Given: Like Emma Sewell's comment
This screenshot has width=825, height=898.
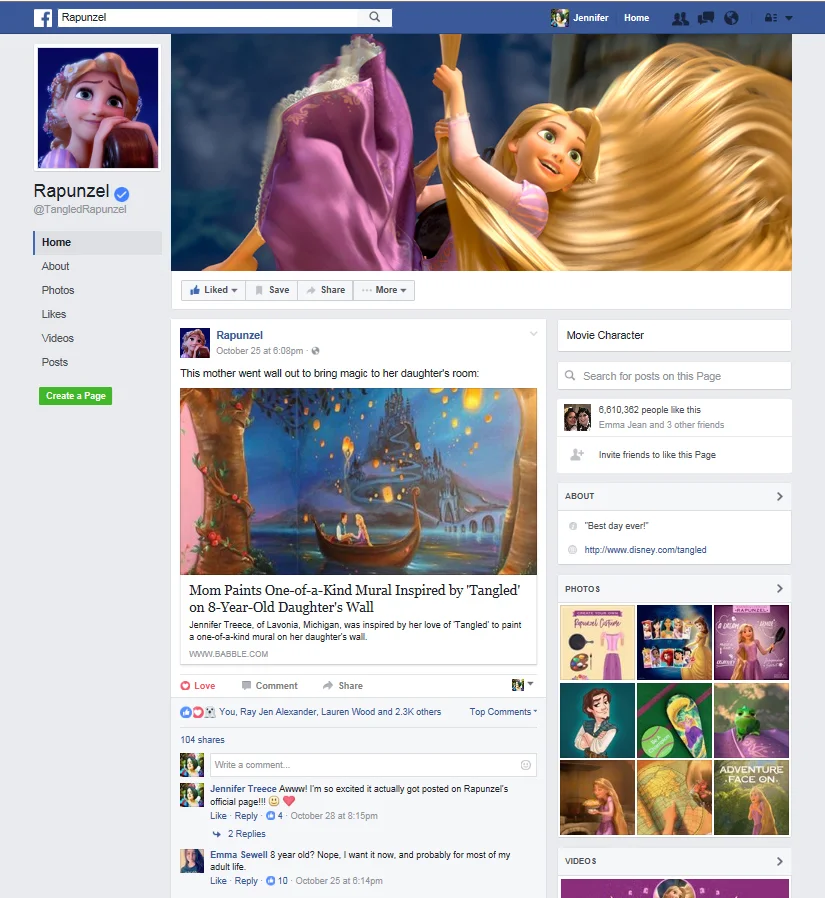Looking at the screenshot, I should coord(218,881).
